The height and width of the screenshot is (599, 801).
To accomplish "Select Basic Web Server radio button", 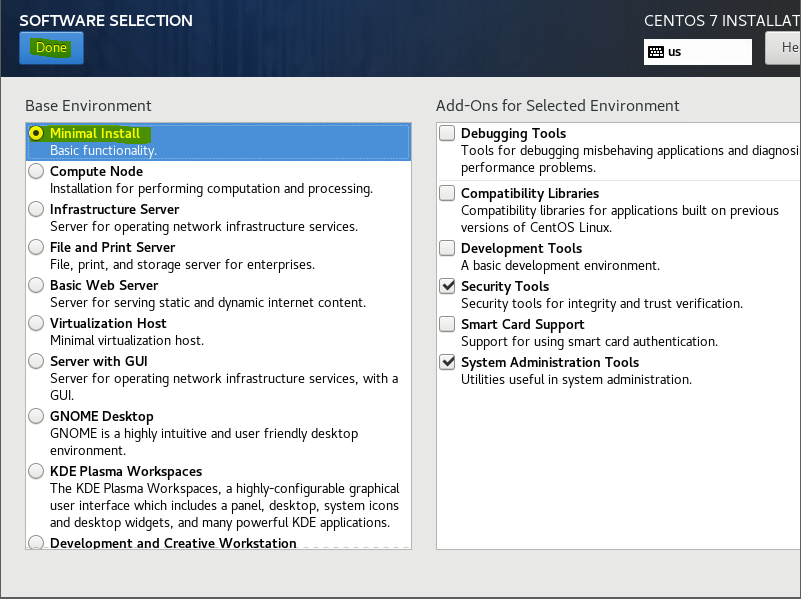I will 36,286.
